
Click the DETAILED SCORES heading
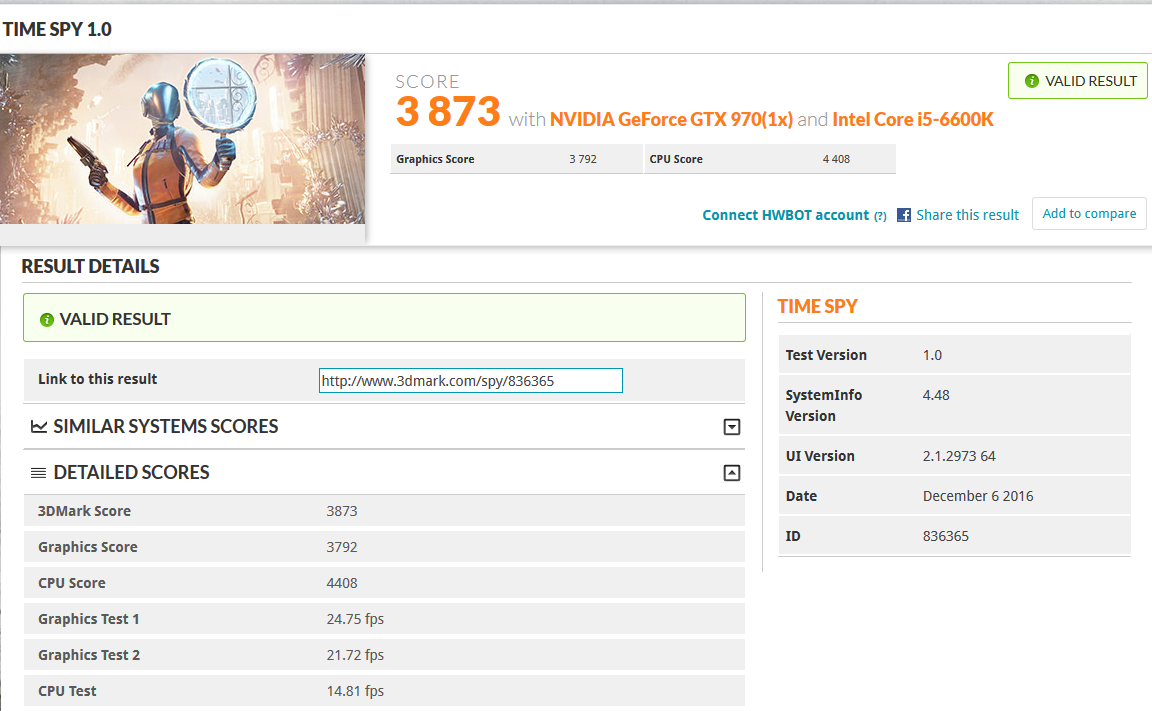tap(132, 473)
